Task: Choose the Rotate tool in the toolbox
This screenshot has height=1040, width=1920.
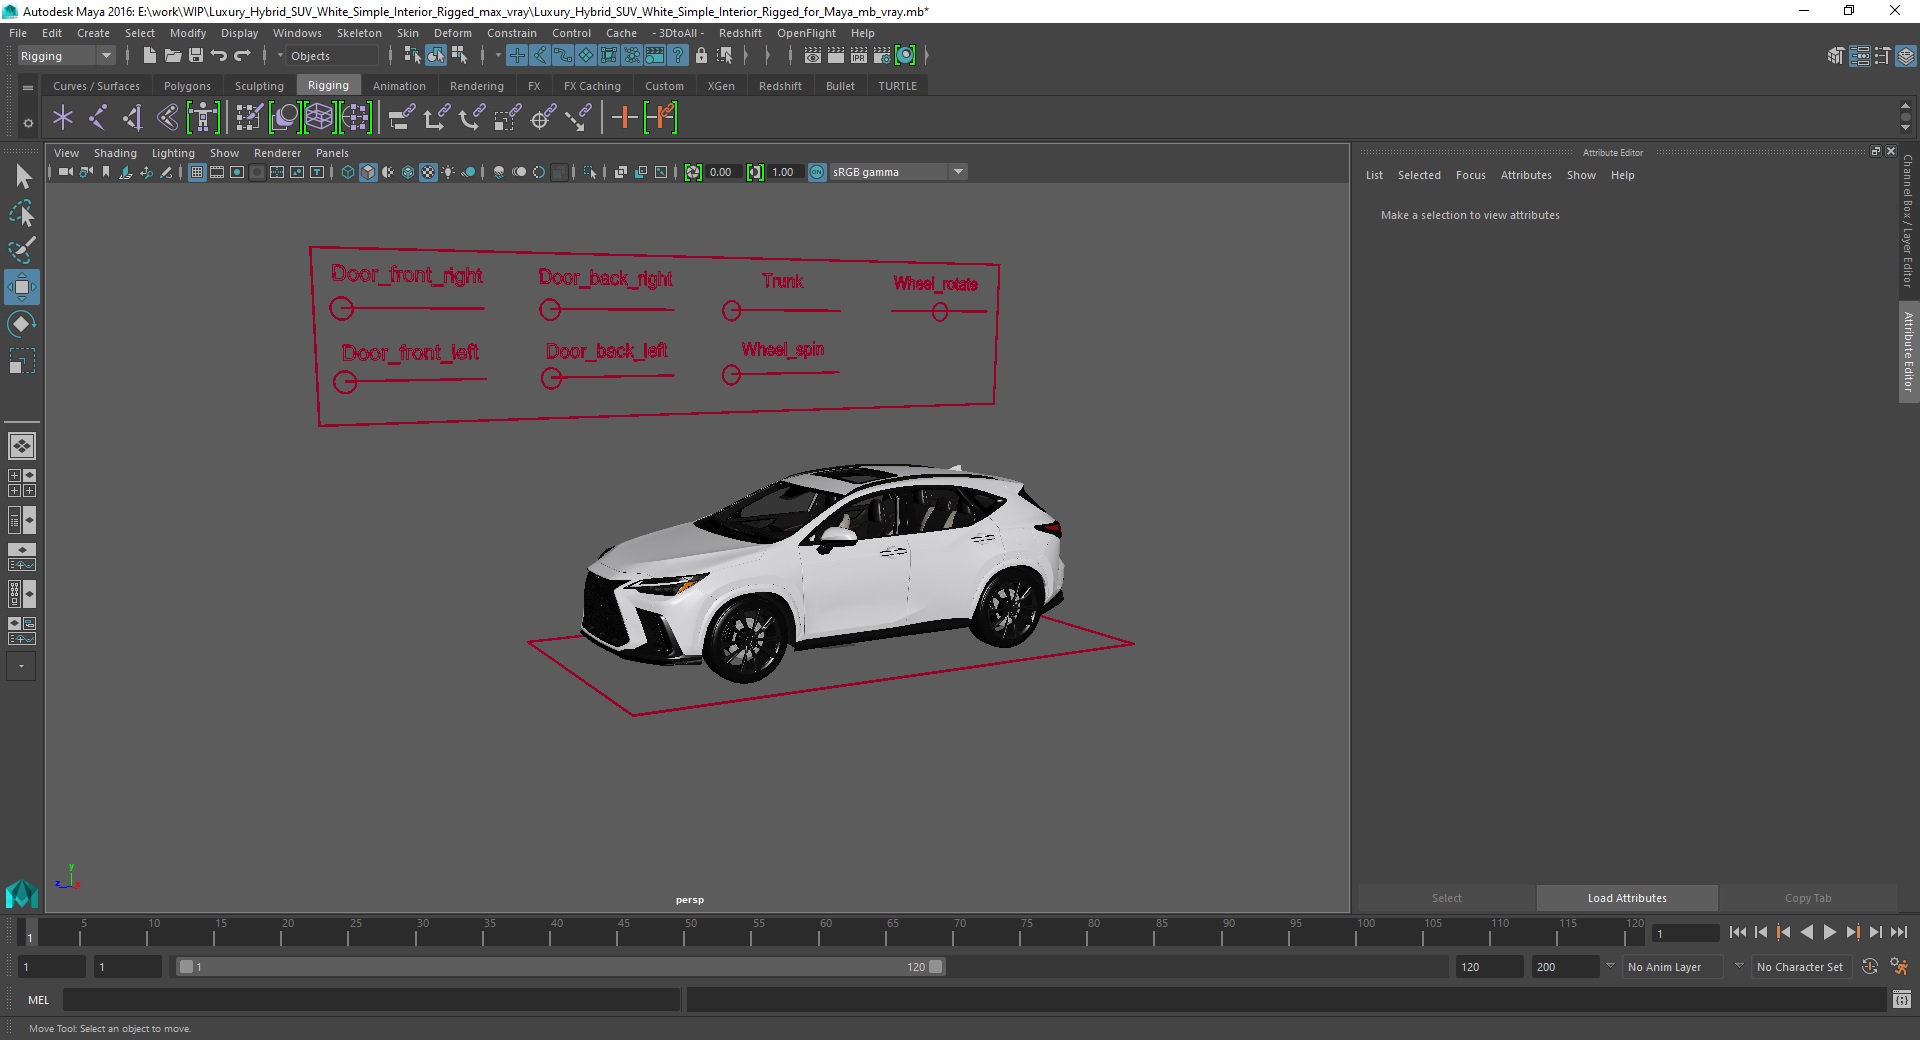Action: pyautogui.click(x=22, y=324)
